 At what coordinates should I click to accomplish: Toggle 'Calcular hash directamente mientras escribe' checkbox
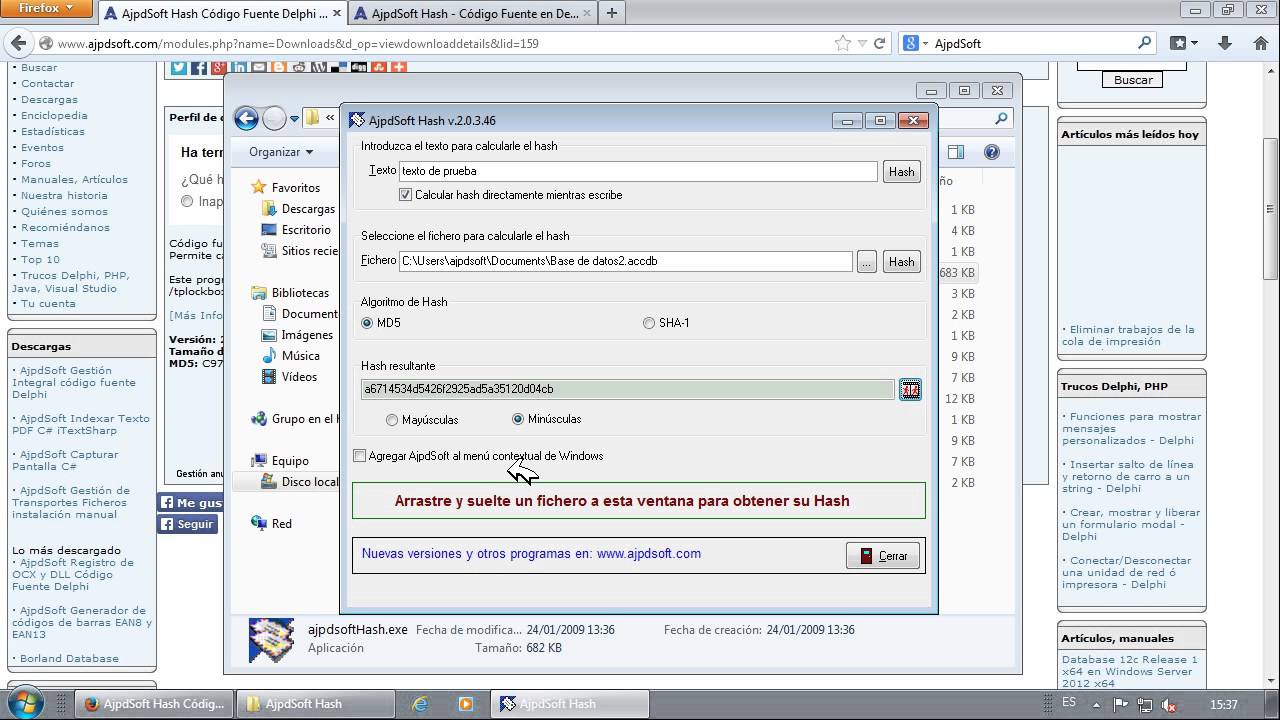pyautogui.click(x=405, y=195)
